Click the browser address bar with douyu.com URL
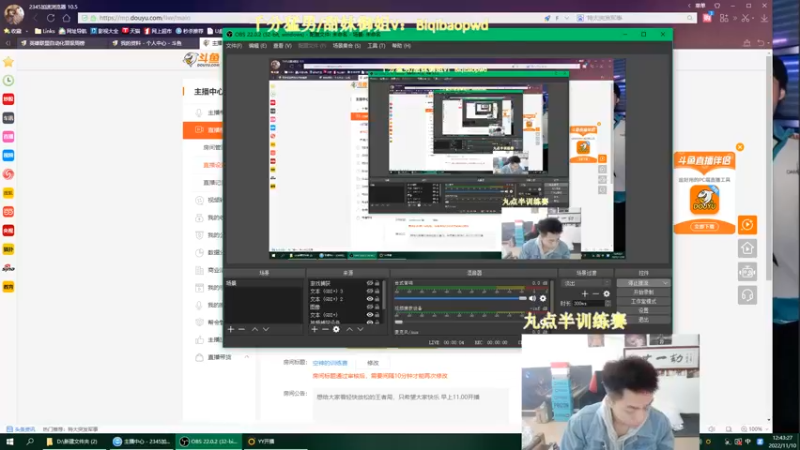The height and width of the screenshot is (450, 800). tap(311, 18)
